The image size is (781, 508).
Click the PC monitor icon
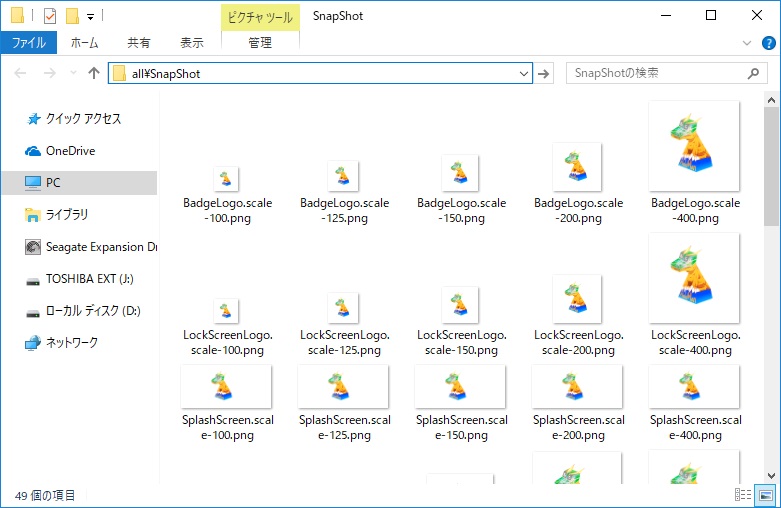click(x=33, y=183)
